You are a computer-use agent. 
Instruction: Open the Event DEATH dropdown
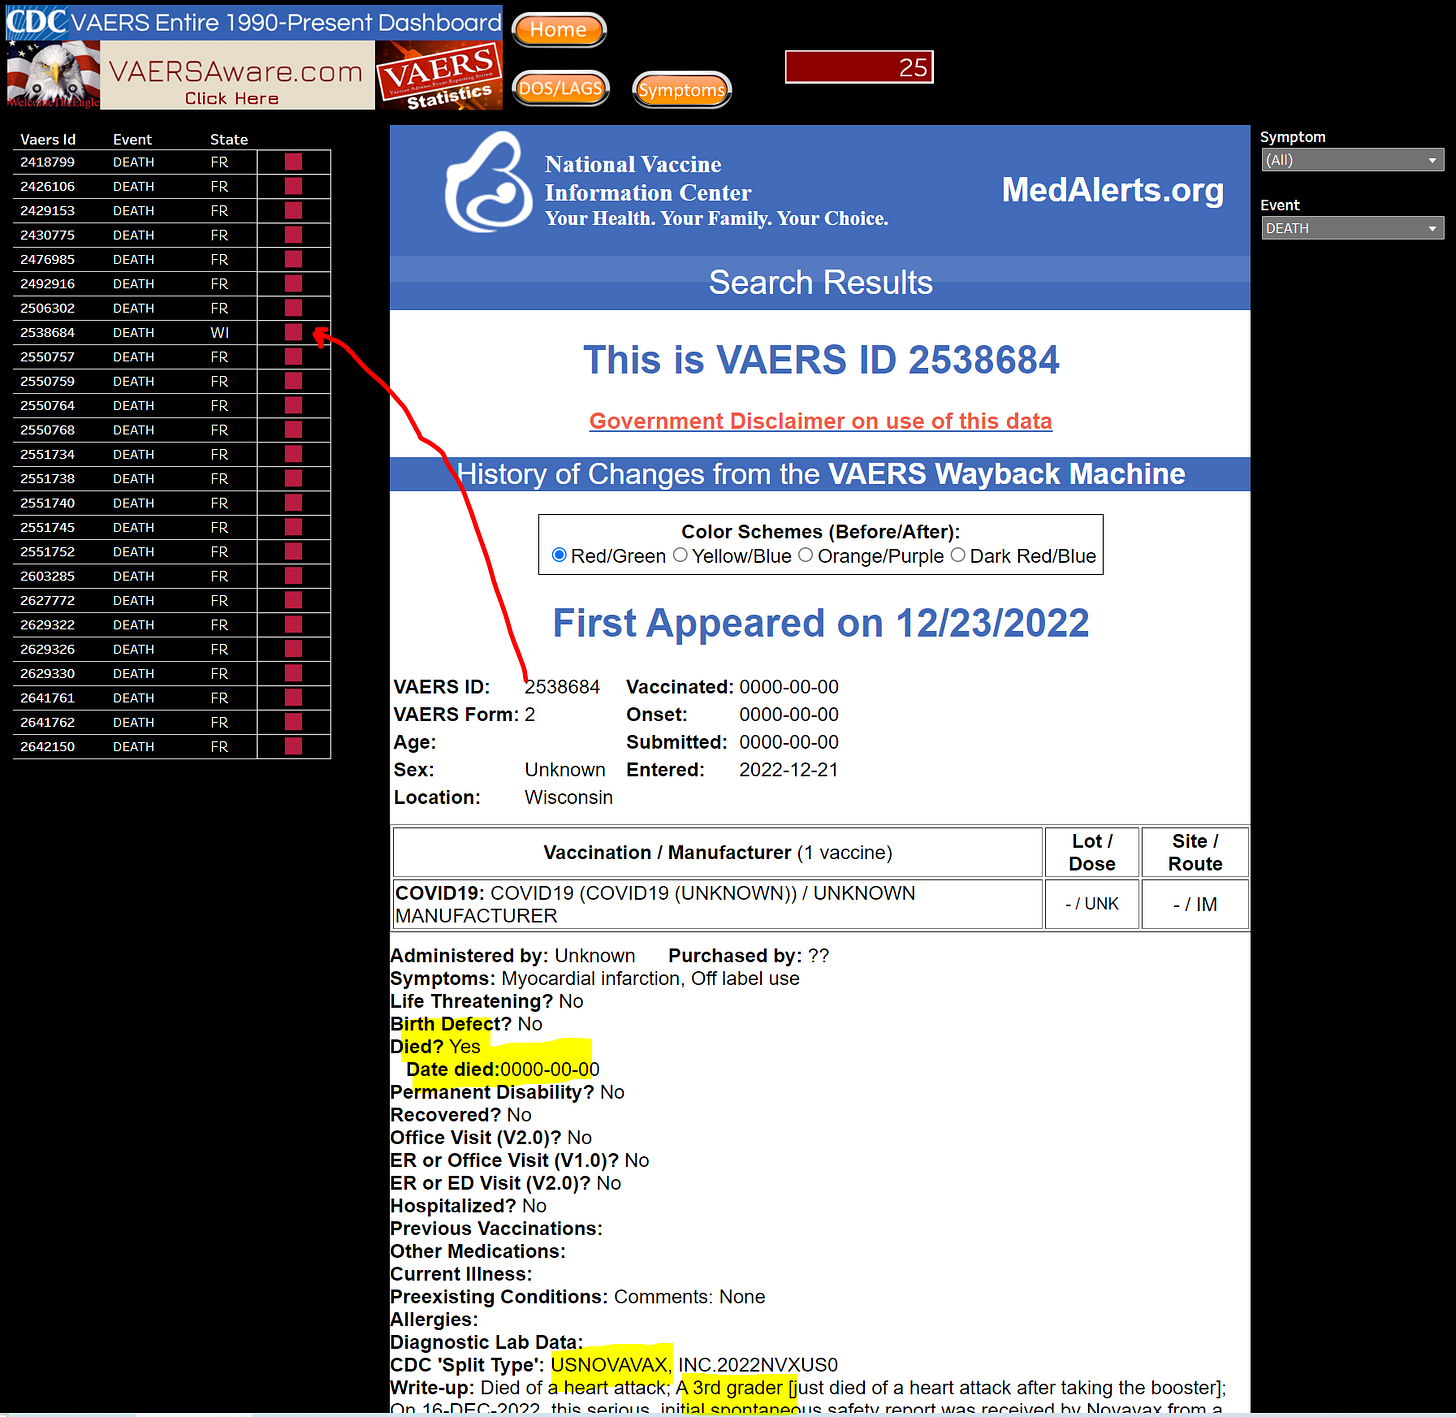pyautogui.click(x=1352, y=228)
